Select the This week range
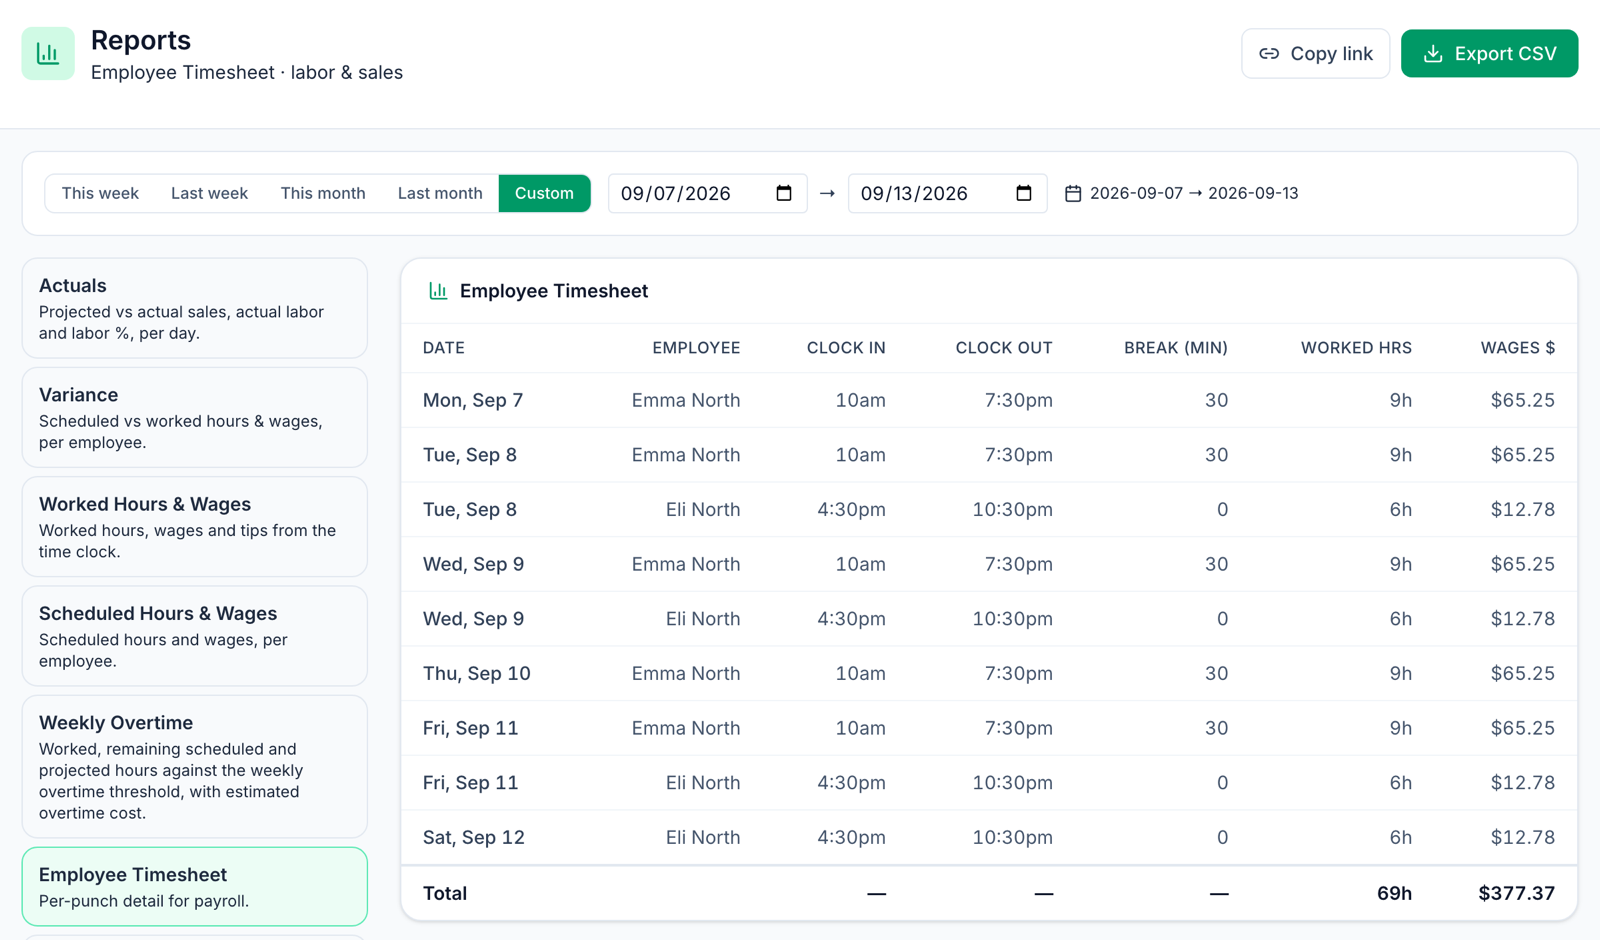This screenshot has height=940, width=1600. (100, 193)
